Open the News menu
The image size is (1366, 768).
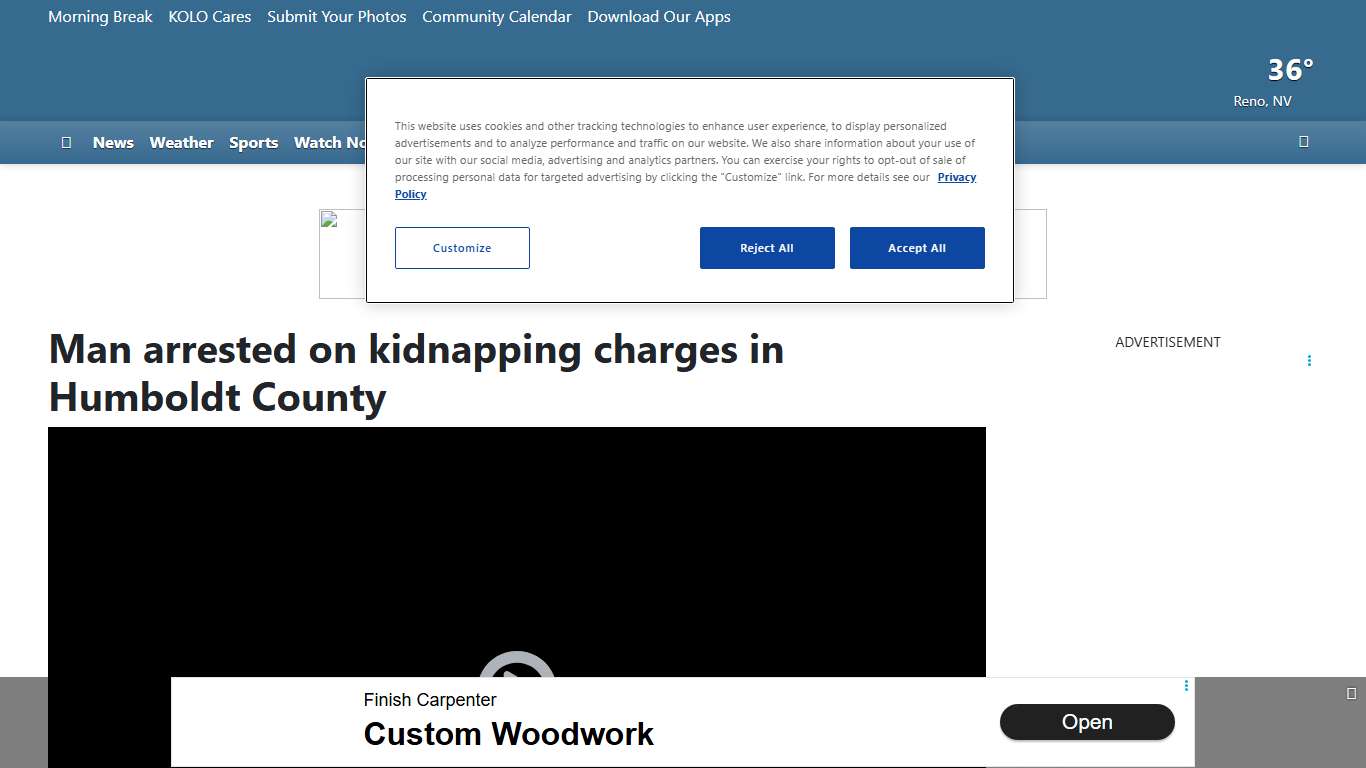coord(113,142)
